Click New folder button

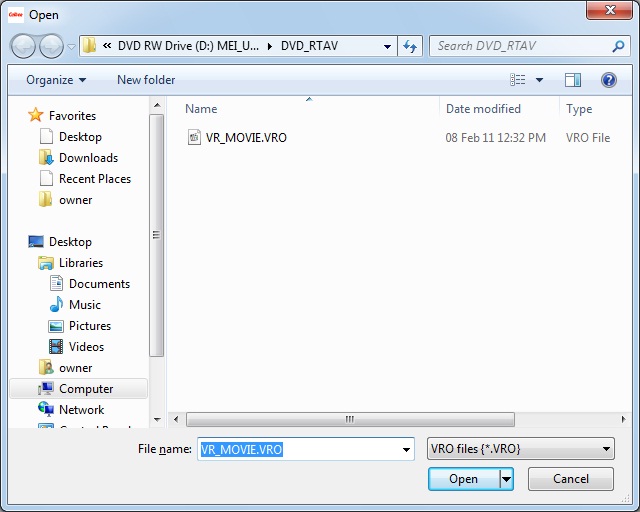(146, 80)
